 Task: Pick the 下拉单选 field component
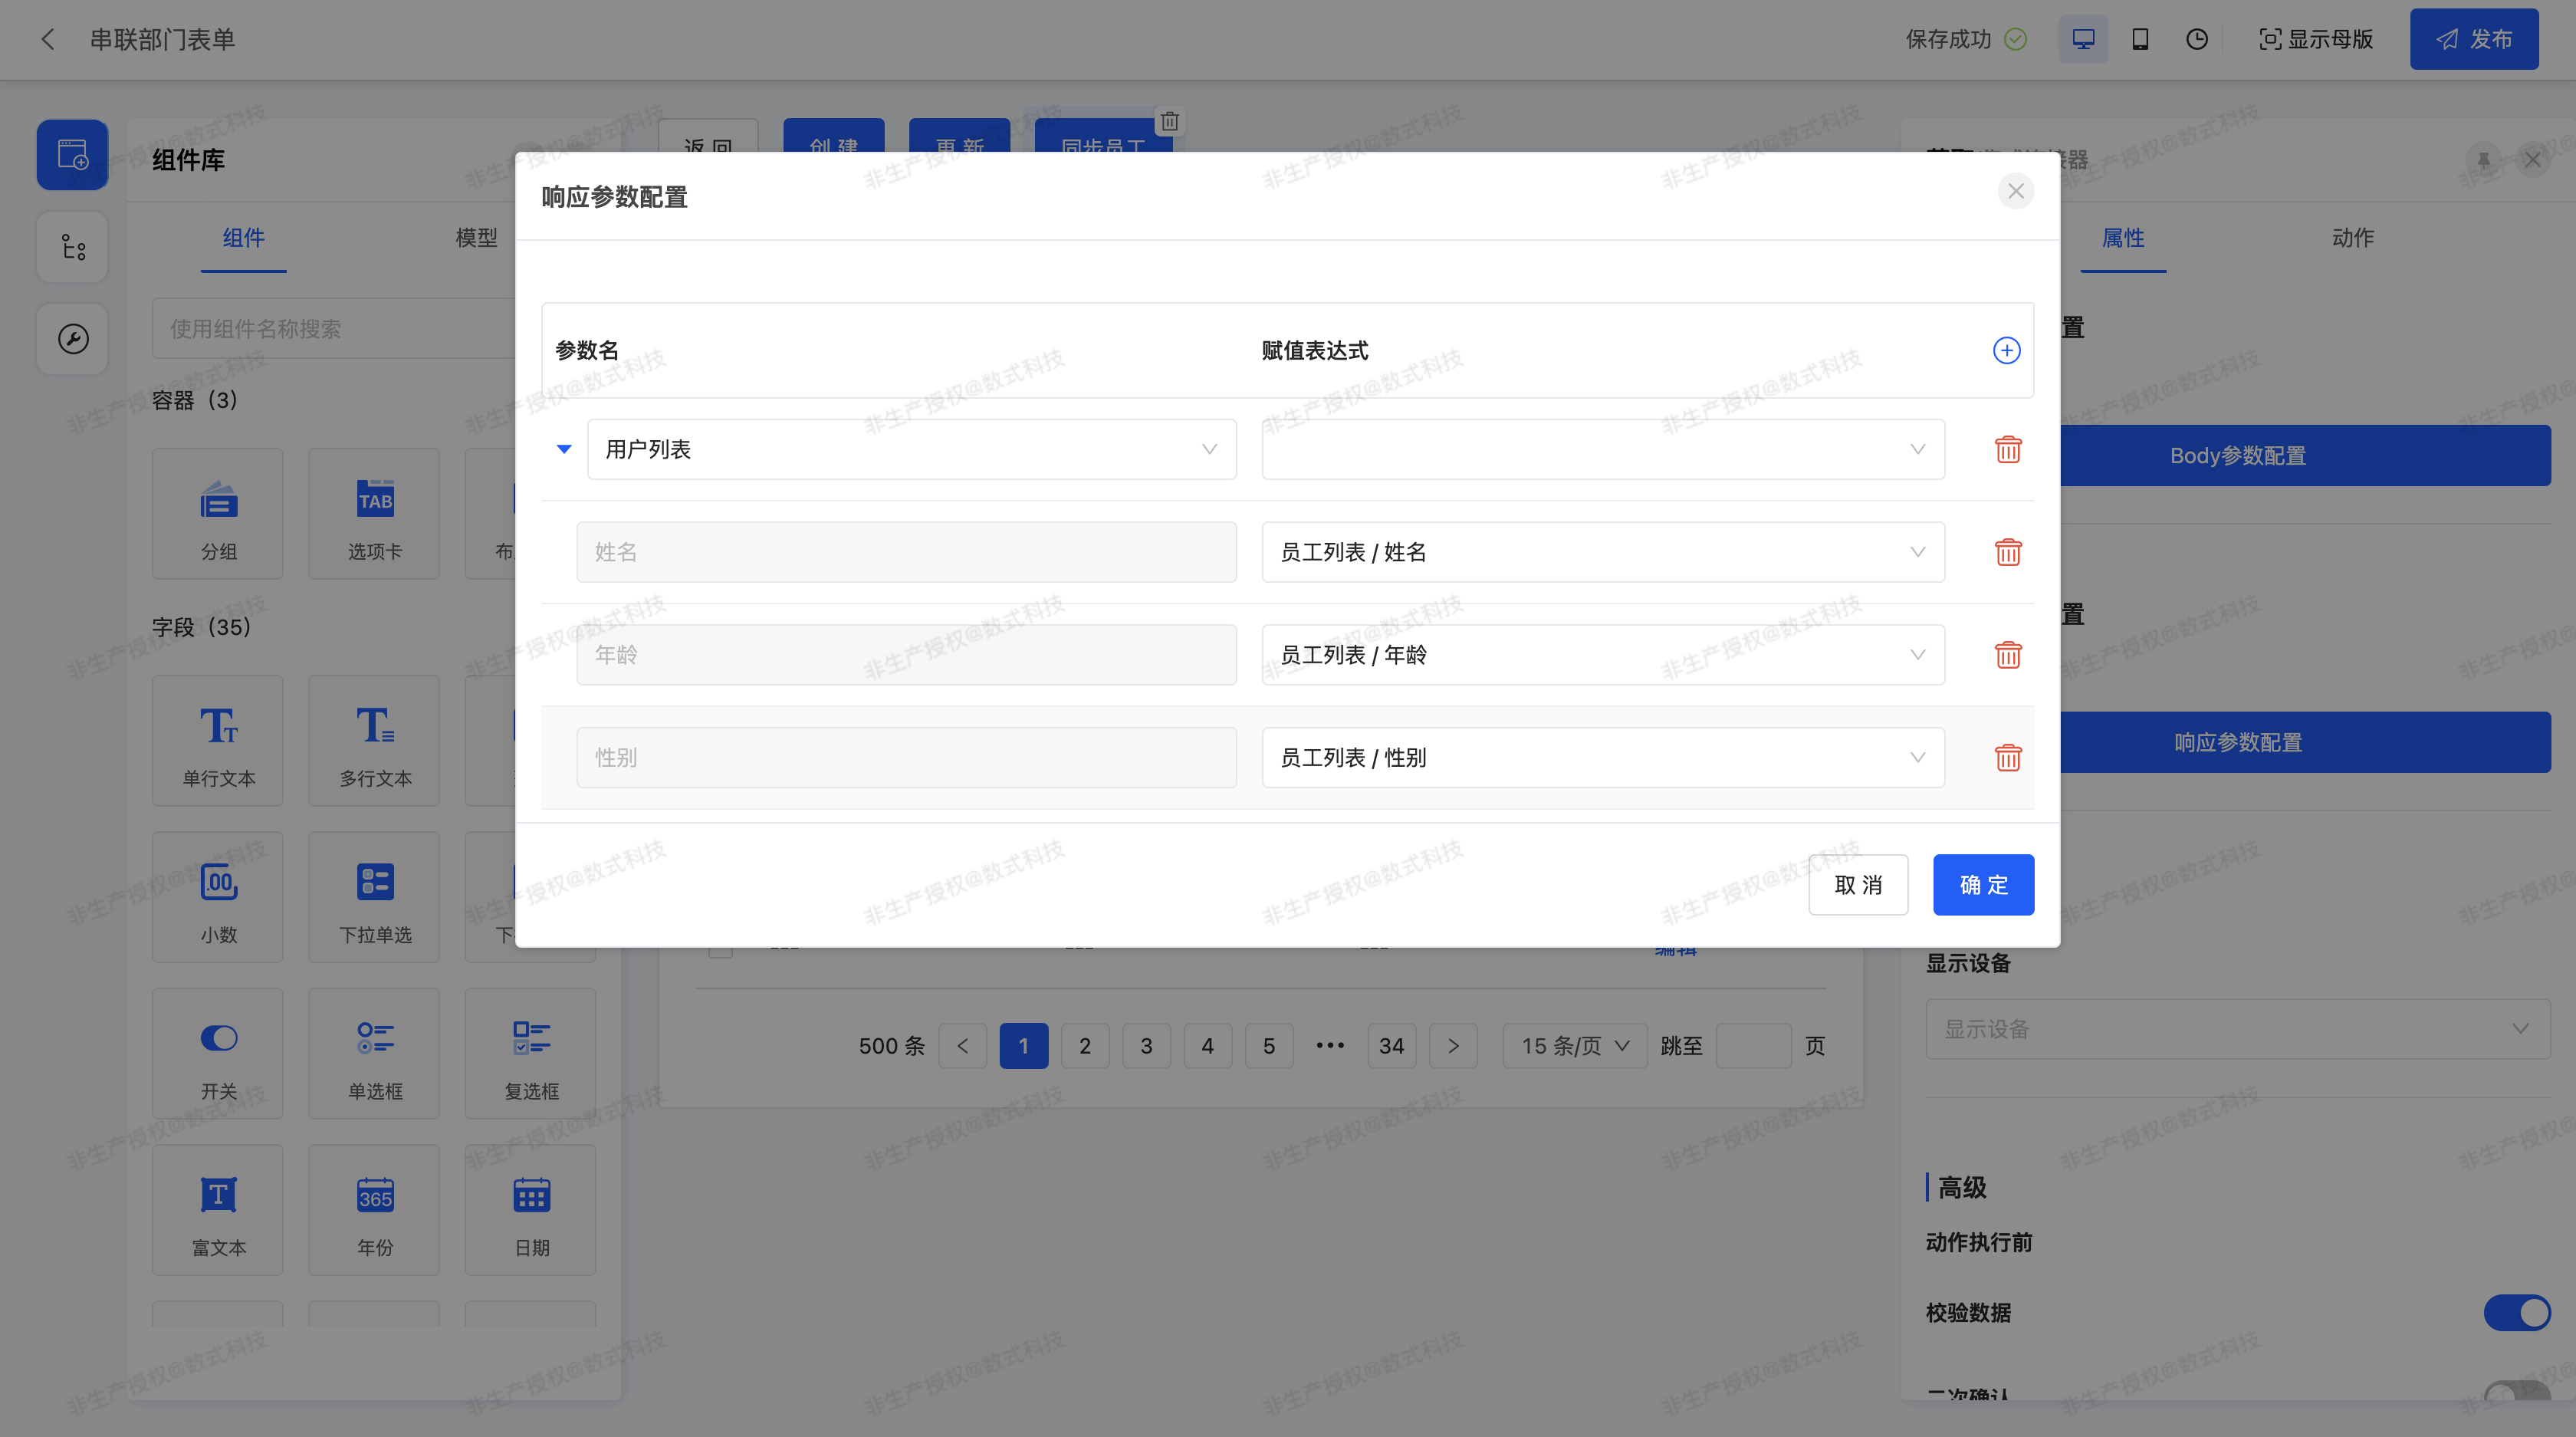tap(374, 897)
